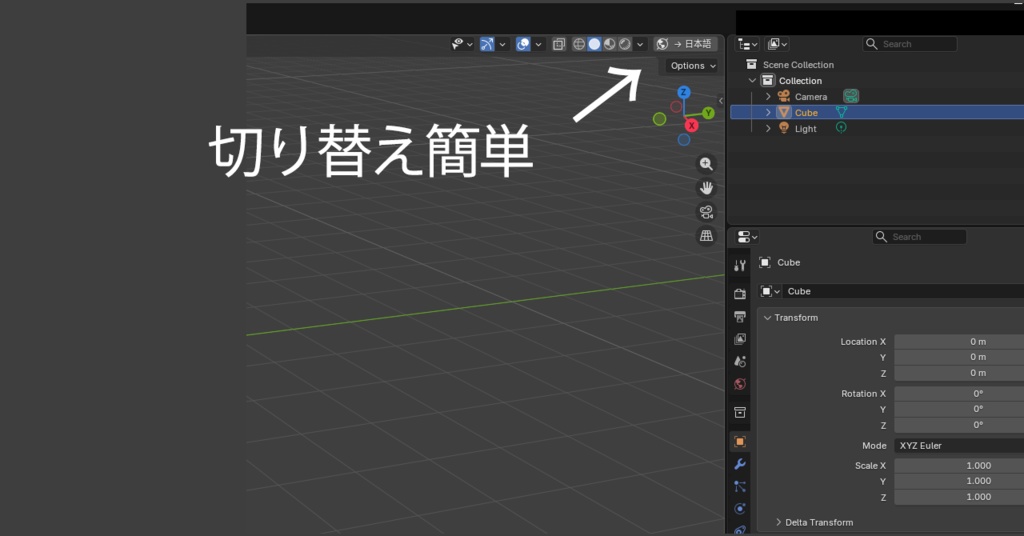1024x536 pixels.
Task: Open the Particles properties tab
Action: pyautogui.click(x=739, y=486)
